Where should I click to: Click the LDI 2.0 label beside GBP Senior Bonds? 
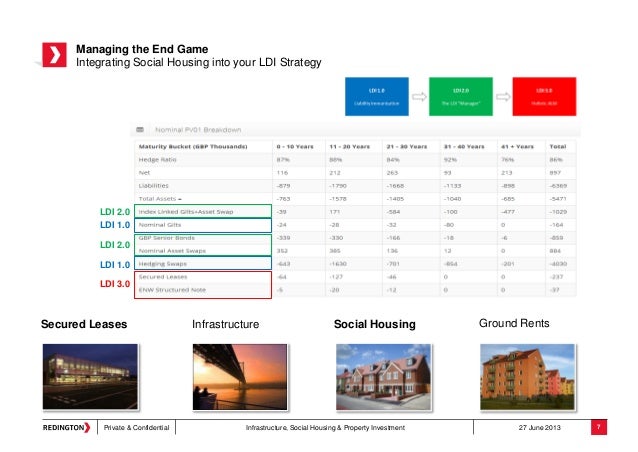click(115, 245)
